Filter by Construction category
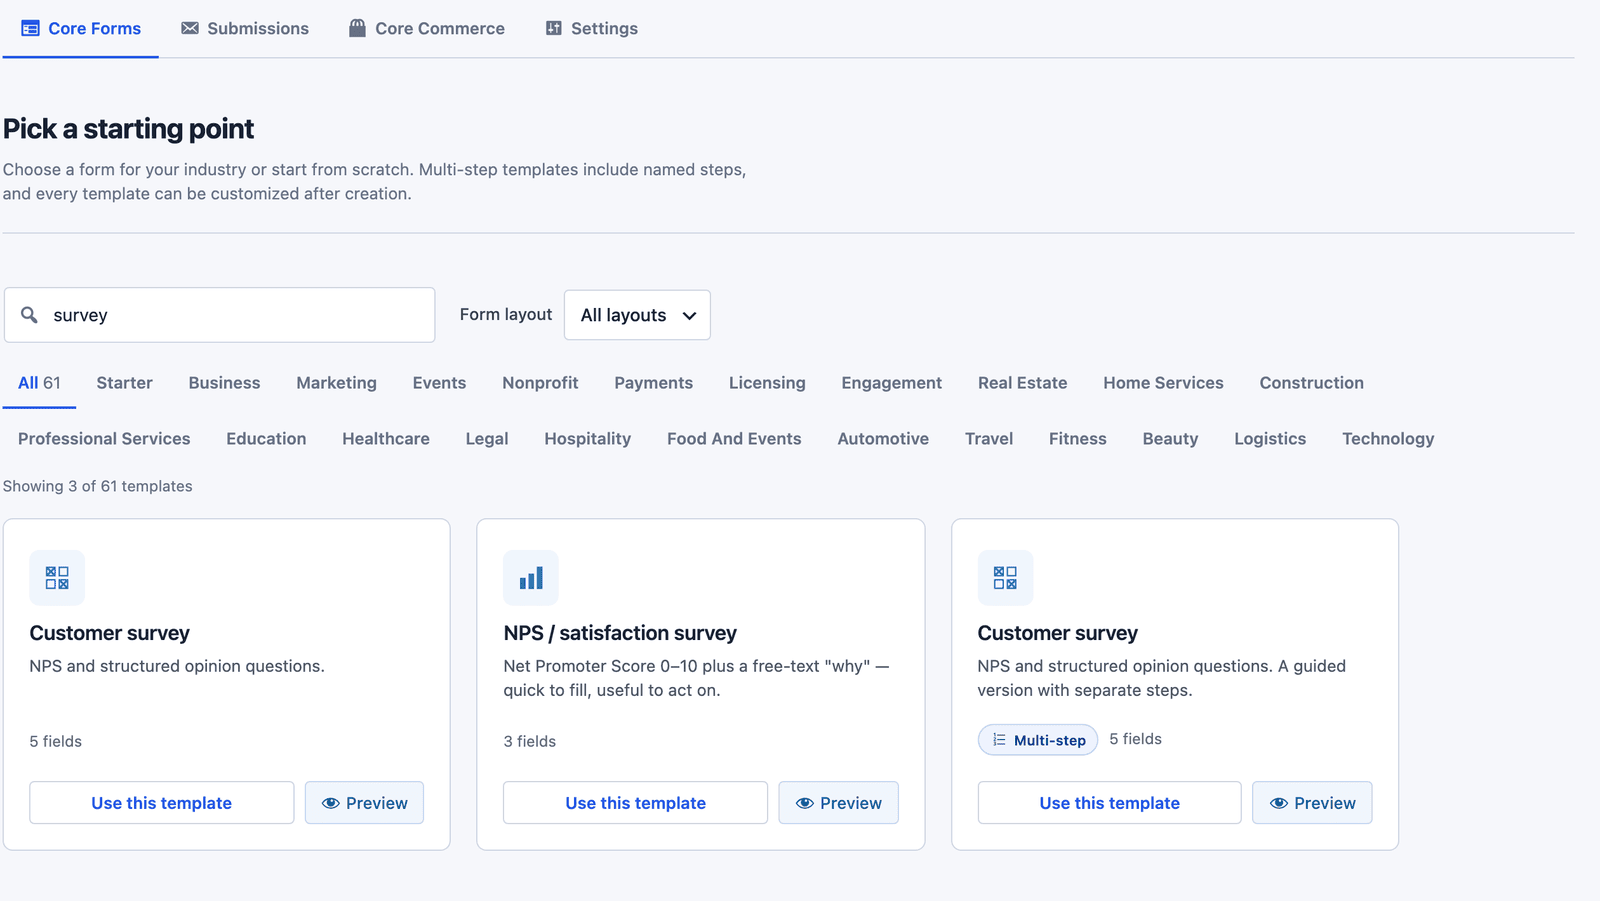1600x901 pixels. coord(1311,383)
